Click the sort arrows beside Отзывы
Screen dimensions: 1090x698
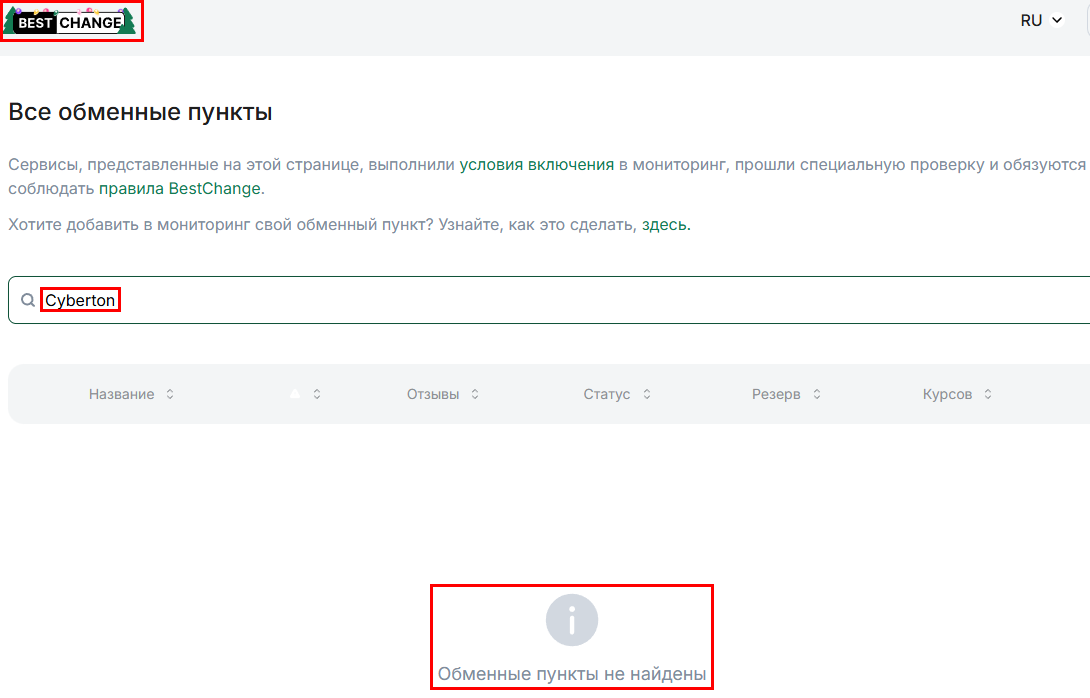pyautogui.click(x=476, y=394)
